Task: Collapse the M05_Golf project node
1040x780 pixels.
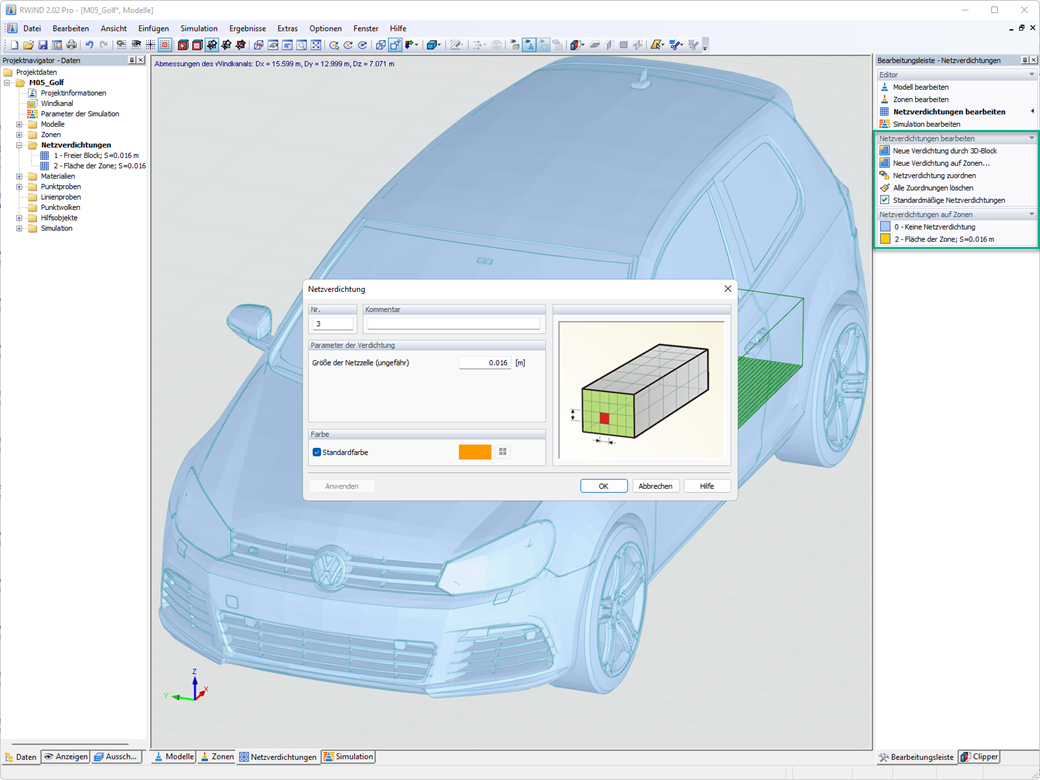Action: click(x=7, y=83)
